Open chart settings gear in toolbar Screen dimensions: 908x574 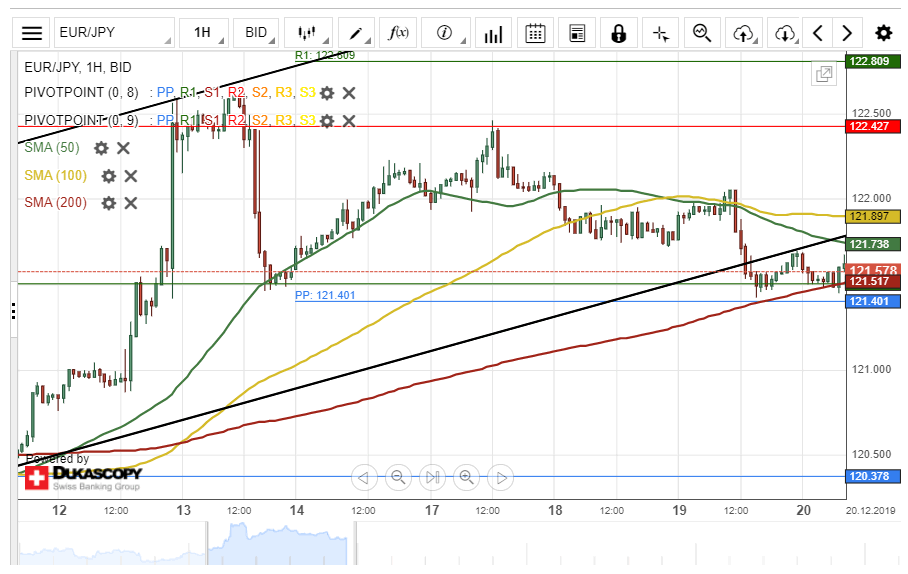click(883, 33)
